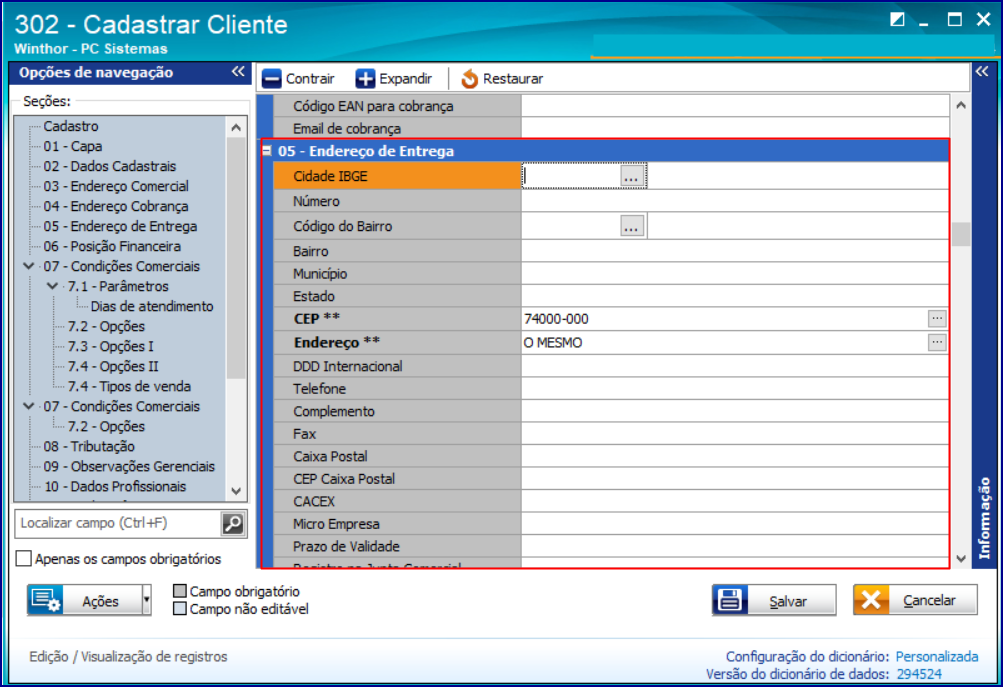The image size is (1003, 687).
Task: Collapse the 05 - Endereço de Entrega section
Action: (x=267, y=151)
